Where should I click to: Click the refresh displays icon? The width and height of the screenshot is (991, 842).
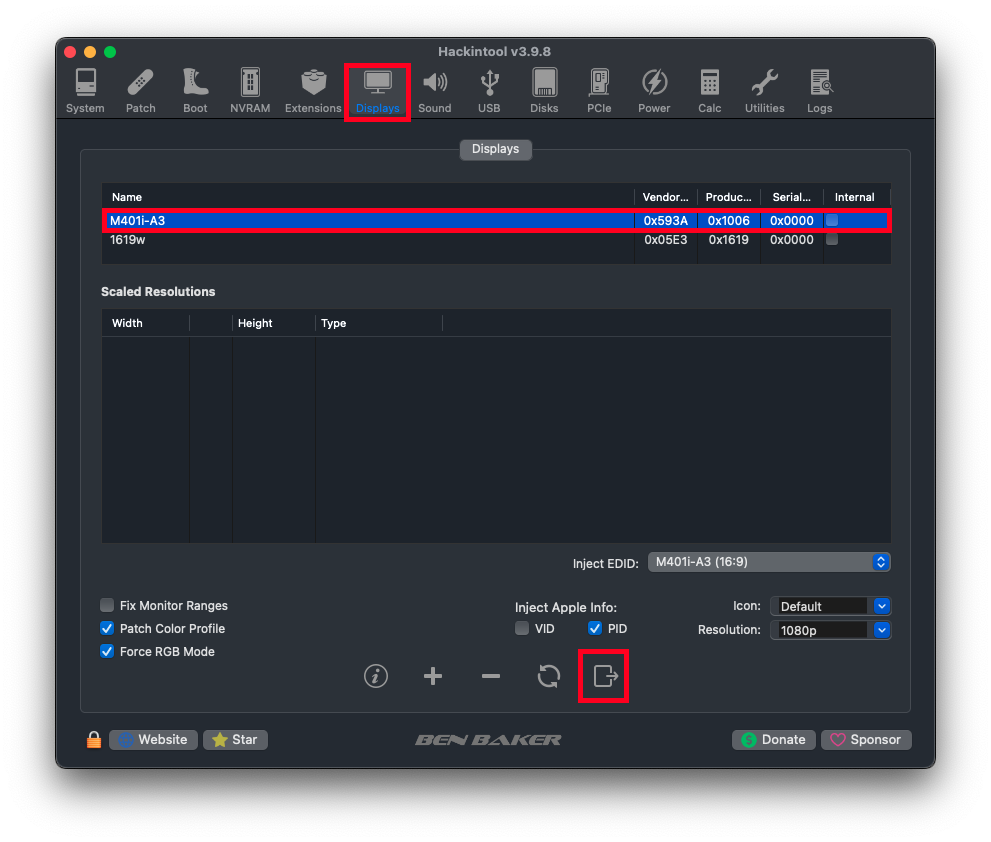pos(548,677)
